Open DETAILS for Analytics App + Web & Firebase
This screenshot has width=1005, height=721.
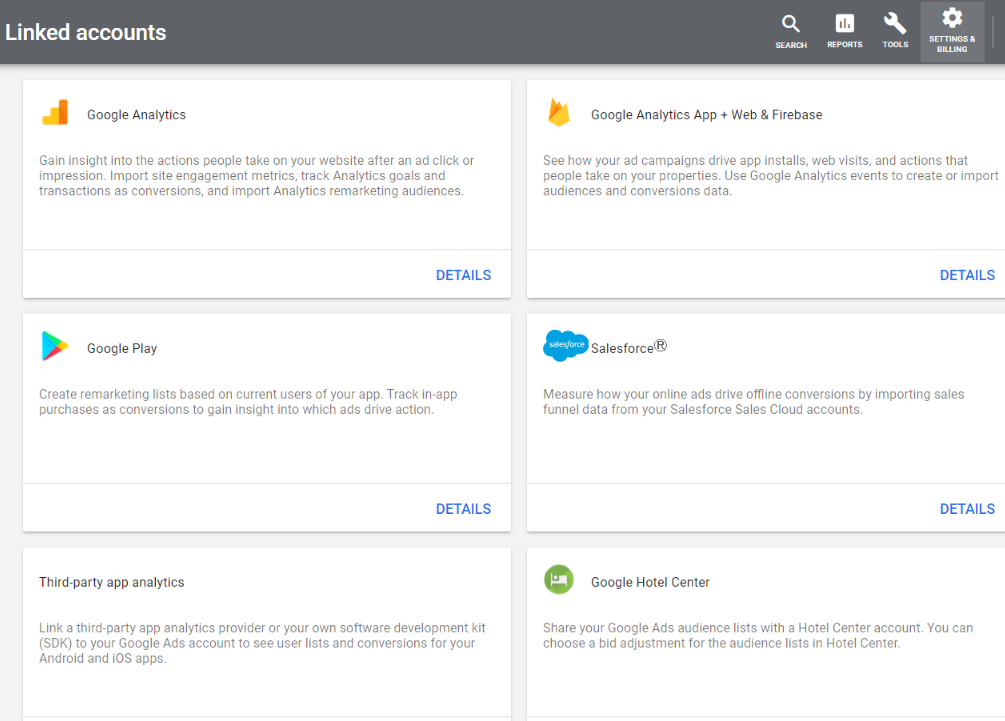tap(967, 275)
